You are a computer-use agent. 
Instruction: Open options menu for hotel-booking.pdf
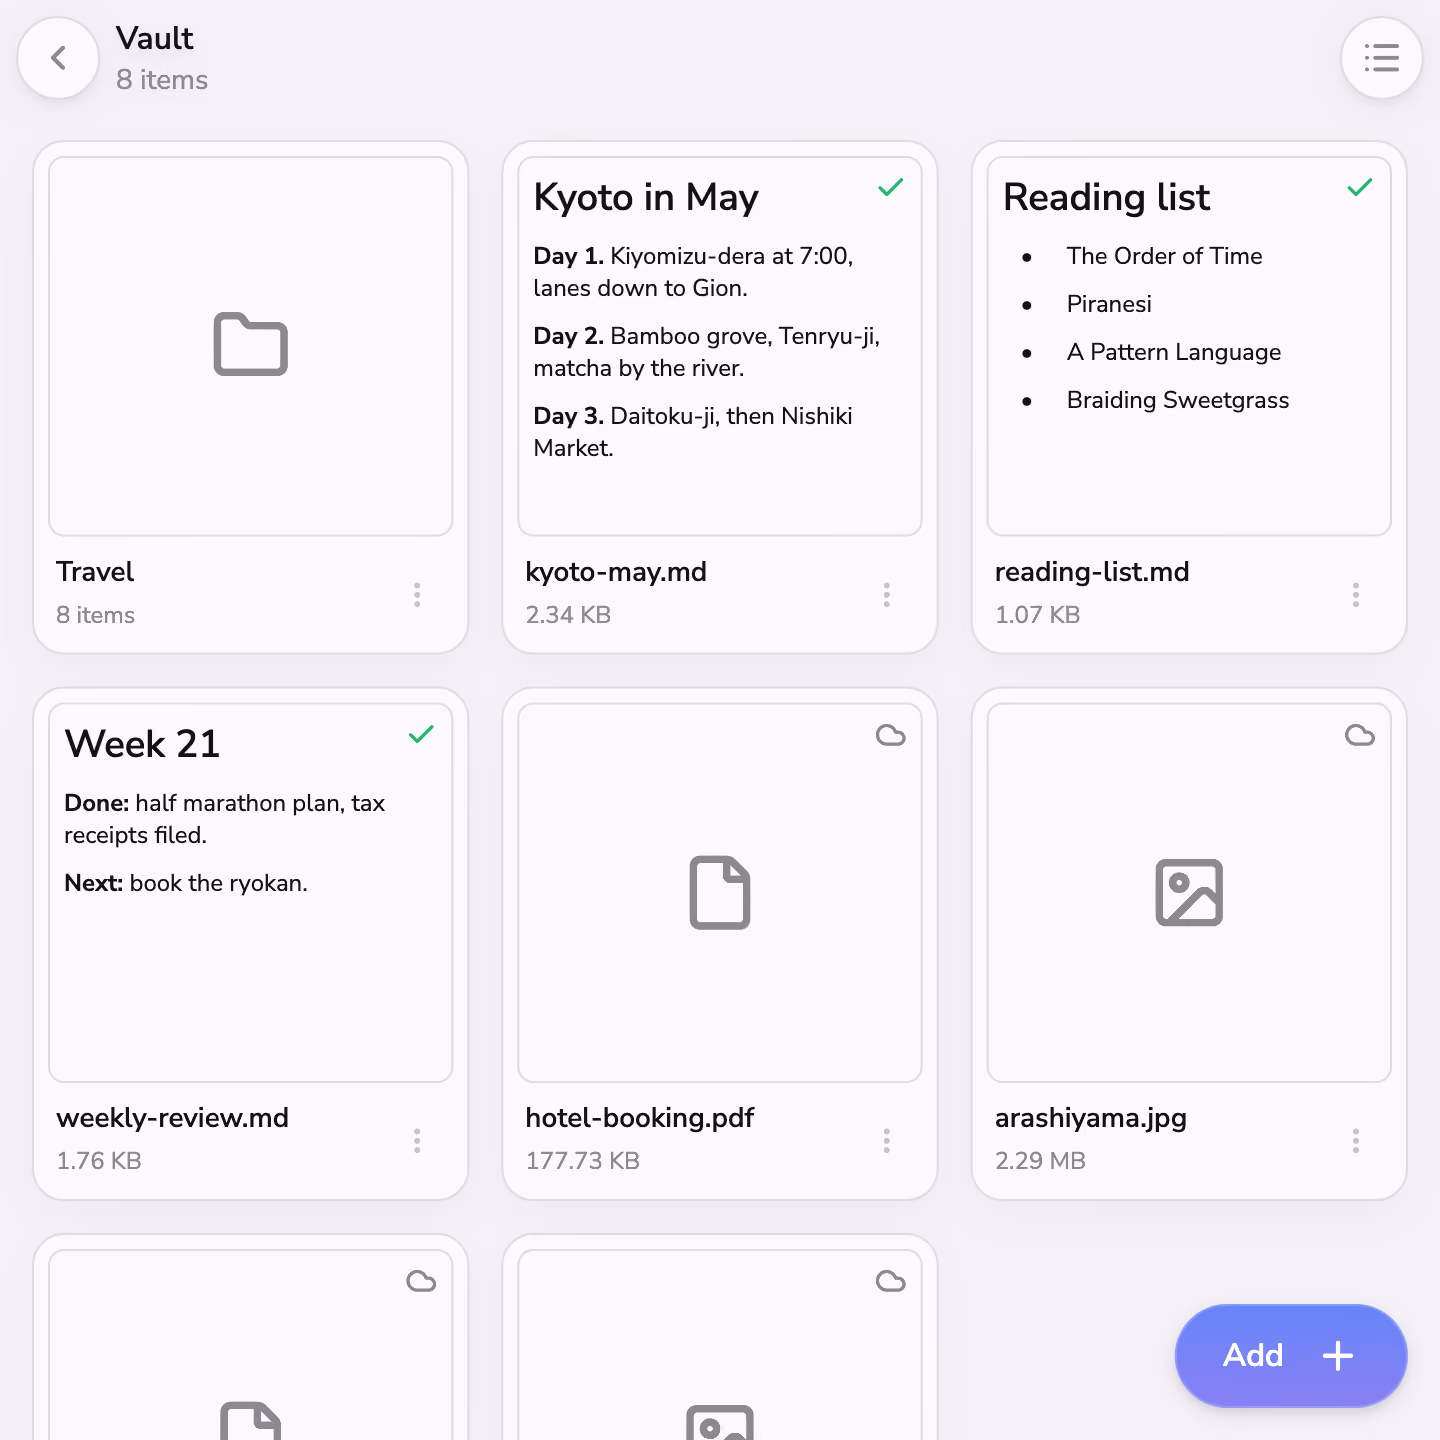tap(886, 1141)
